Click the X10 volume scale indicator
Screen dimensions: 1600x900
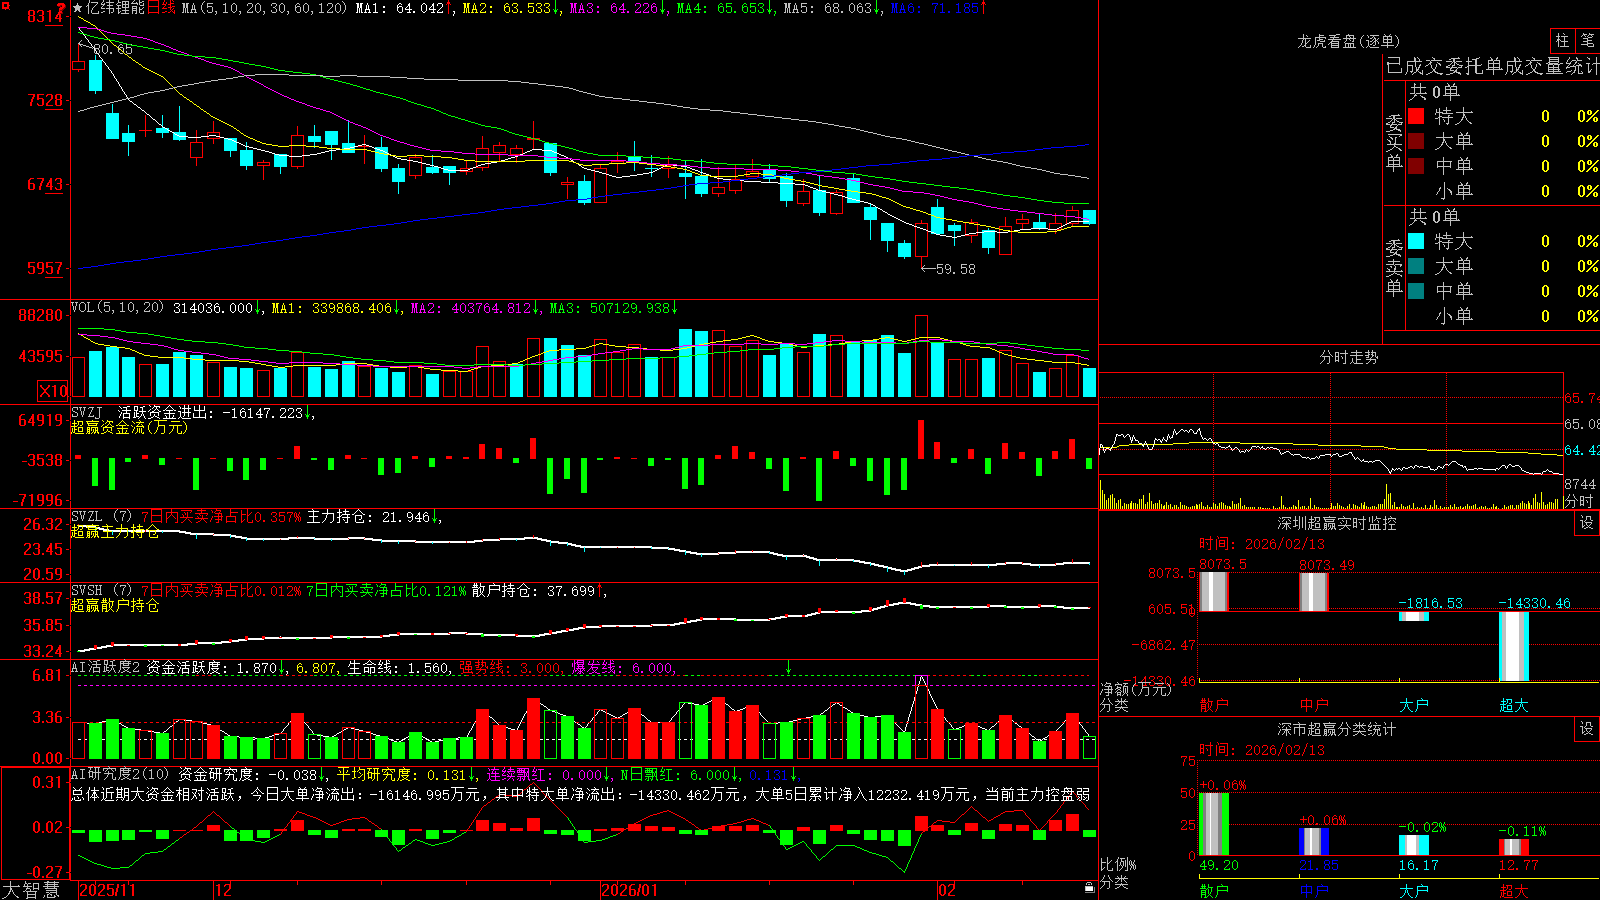53,391
